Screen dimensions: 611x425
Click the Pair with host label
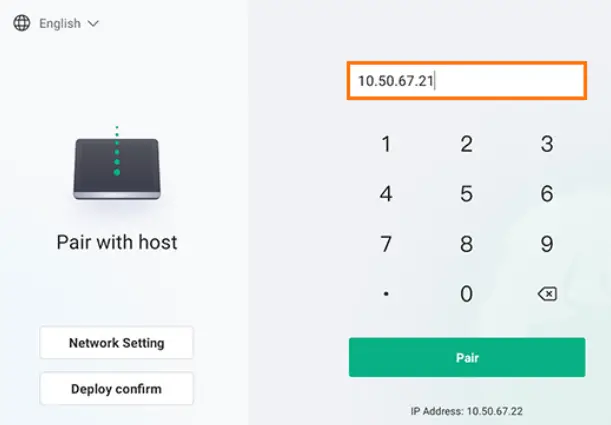[x=117, y=242]
